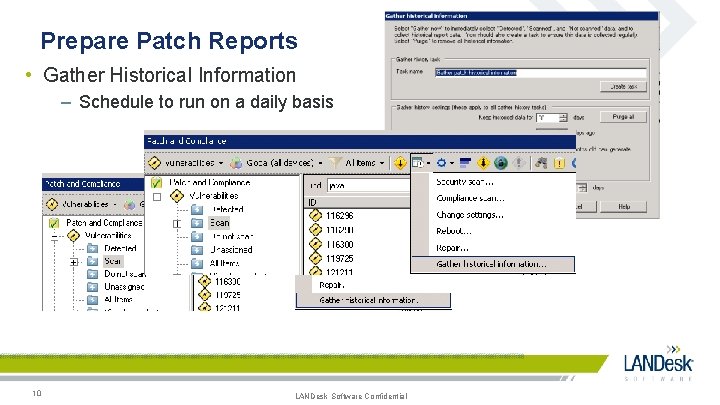Click Vulnerabilities diamond icon in left window toolbar
Screen dimensions: 720x405
coord(52,204)
